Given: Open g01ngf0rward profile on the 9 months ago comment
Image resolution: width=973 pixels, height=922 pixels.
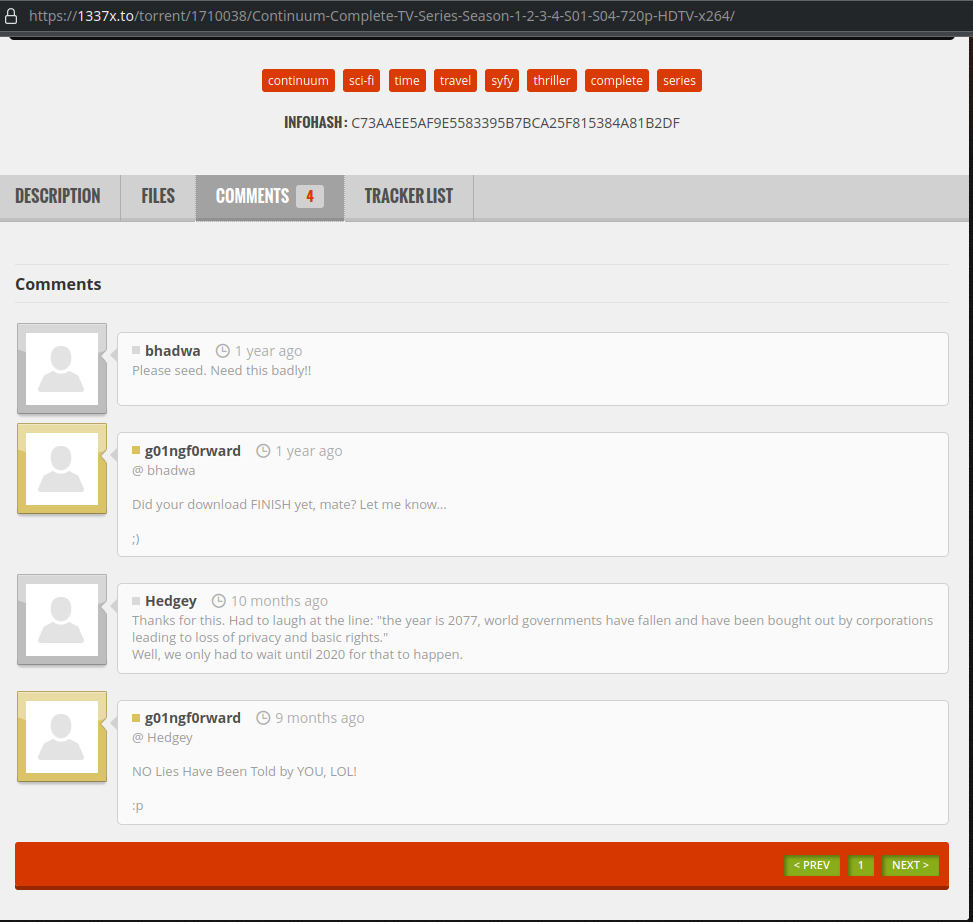Looking at the screenshot, I should click(x=193, y=718).
